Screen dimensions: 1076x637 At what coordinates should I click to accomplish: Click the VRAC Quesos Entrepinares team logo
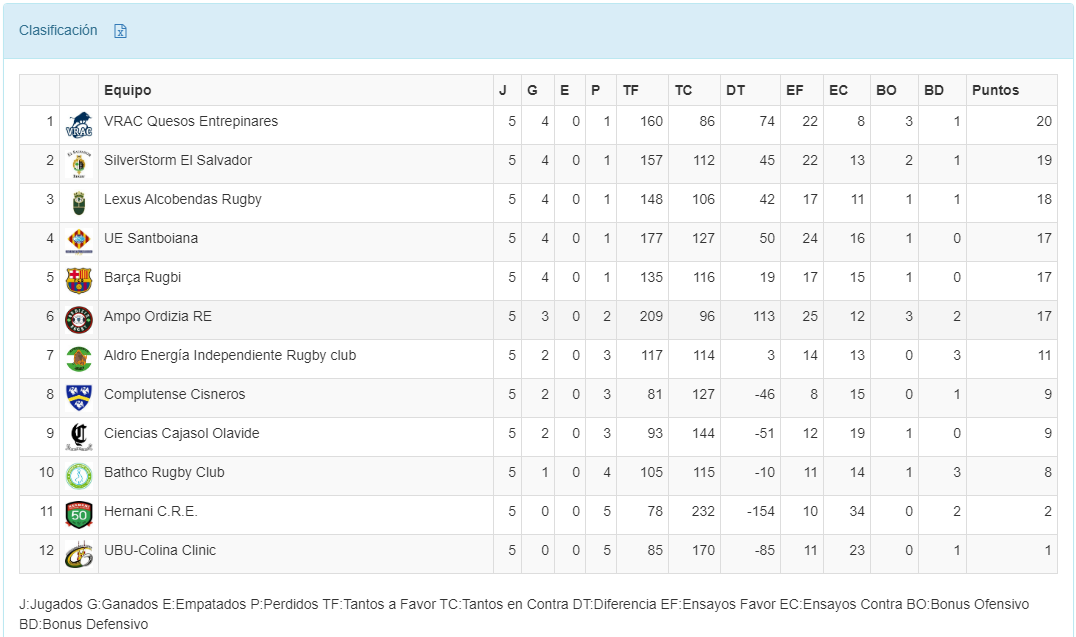(79, 126)
